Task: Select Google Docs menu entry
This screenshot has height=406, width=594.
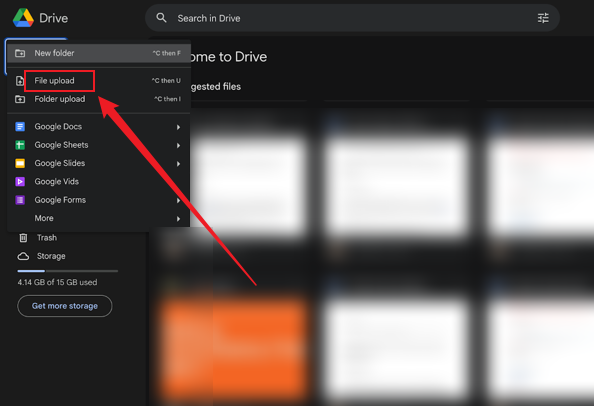Action: point(99,126)
